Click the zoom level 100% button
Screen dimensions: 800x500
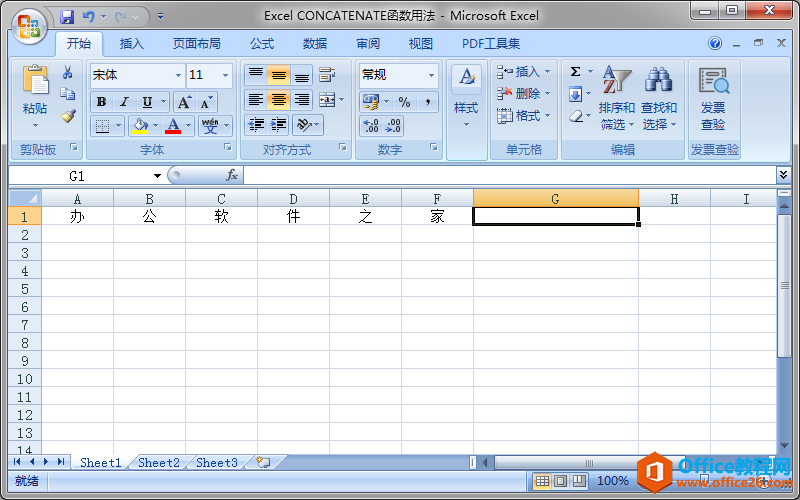[x=612, y=481]
